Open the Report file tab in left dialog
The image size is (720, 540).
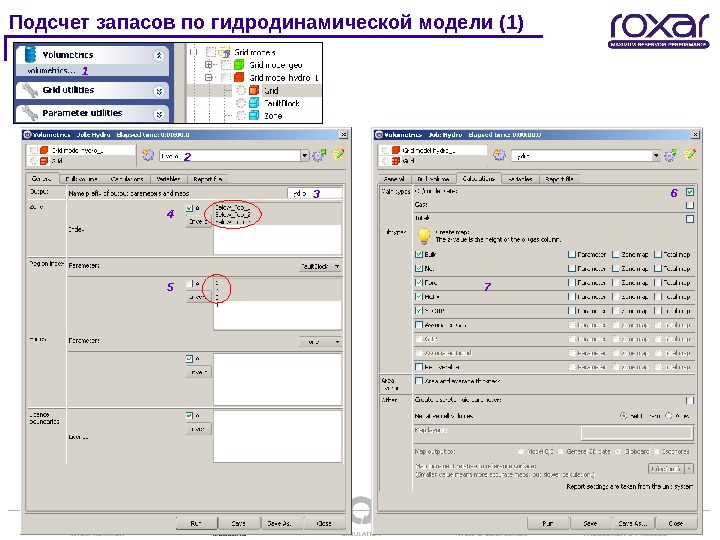tap(207, 179)
